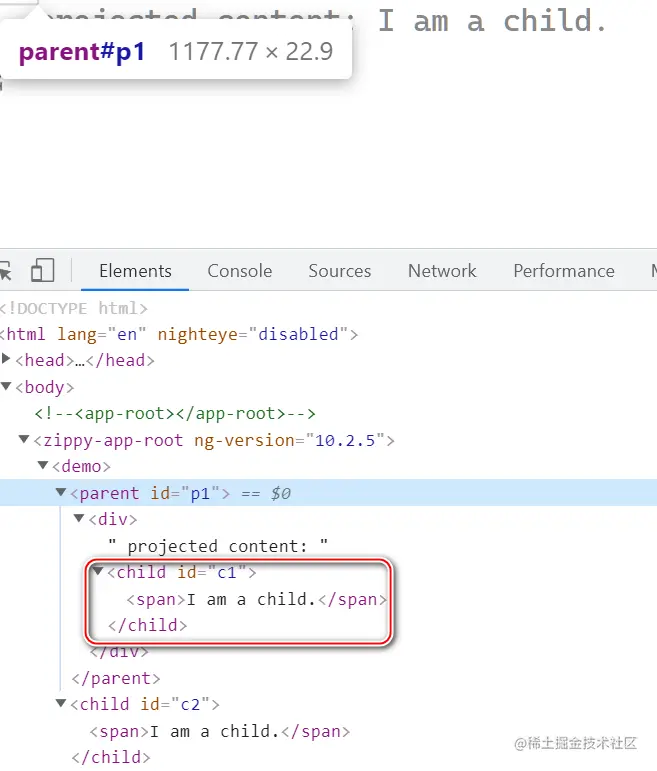Collapse the parent id="p1" node

[60, 492]
